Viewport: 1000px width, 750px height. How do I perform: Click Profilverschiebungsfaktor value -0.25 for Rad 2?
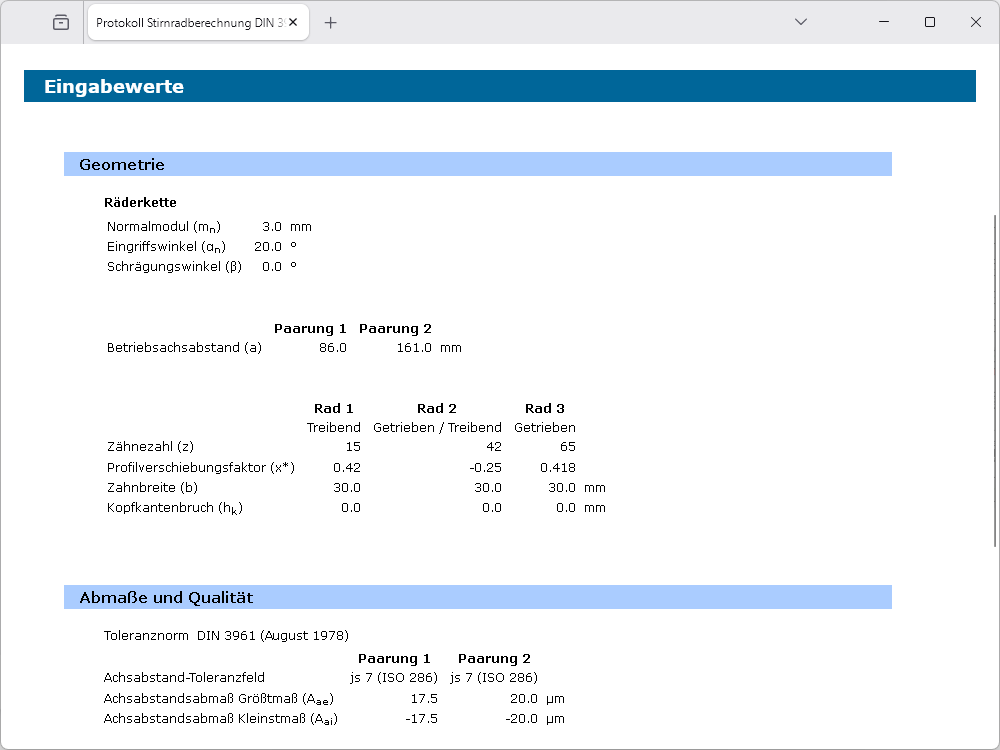[x=485, y=467]
